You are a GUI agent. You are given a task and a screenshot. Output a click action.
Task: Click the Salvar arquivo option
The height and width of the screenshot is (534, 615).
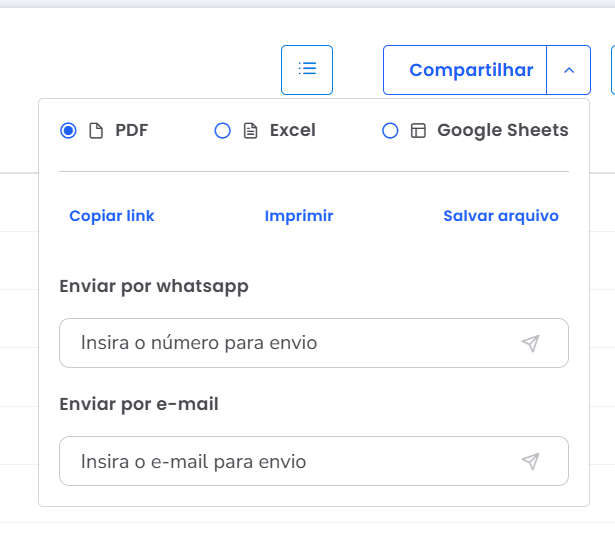click(501, 216)
